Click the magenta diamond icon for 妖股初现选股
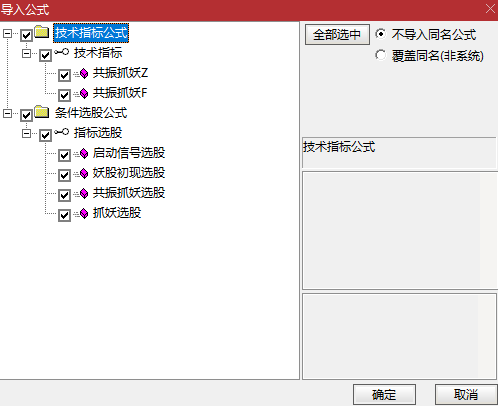 pyautogui.click(x=84, y=173)
